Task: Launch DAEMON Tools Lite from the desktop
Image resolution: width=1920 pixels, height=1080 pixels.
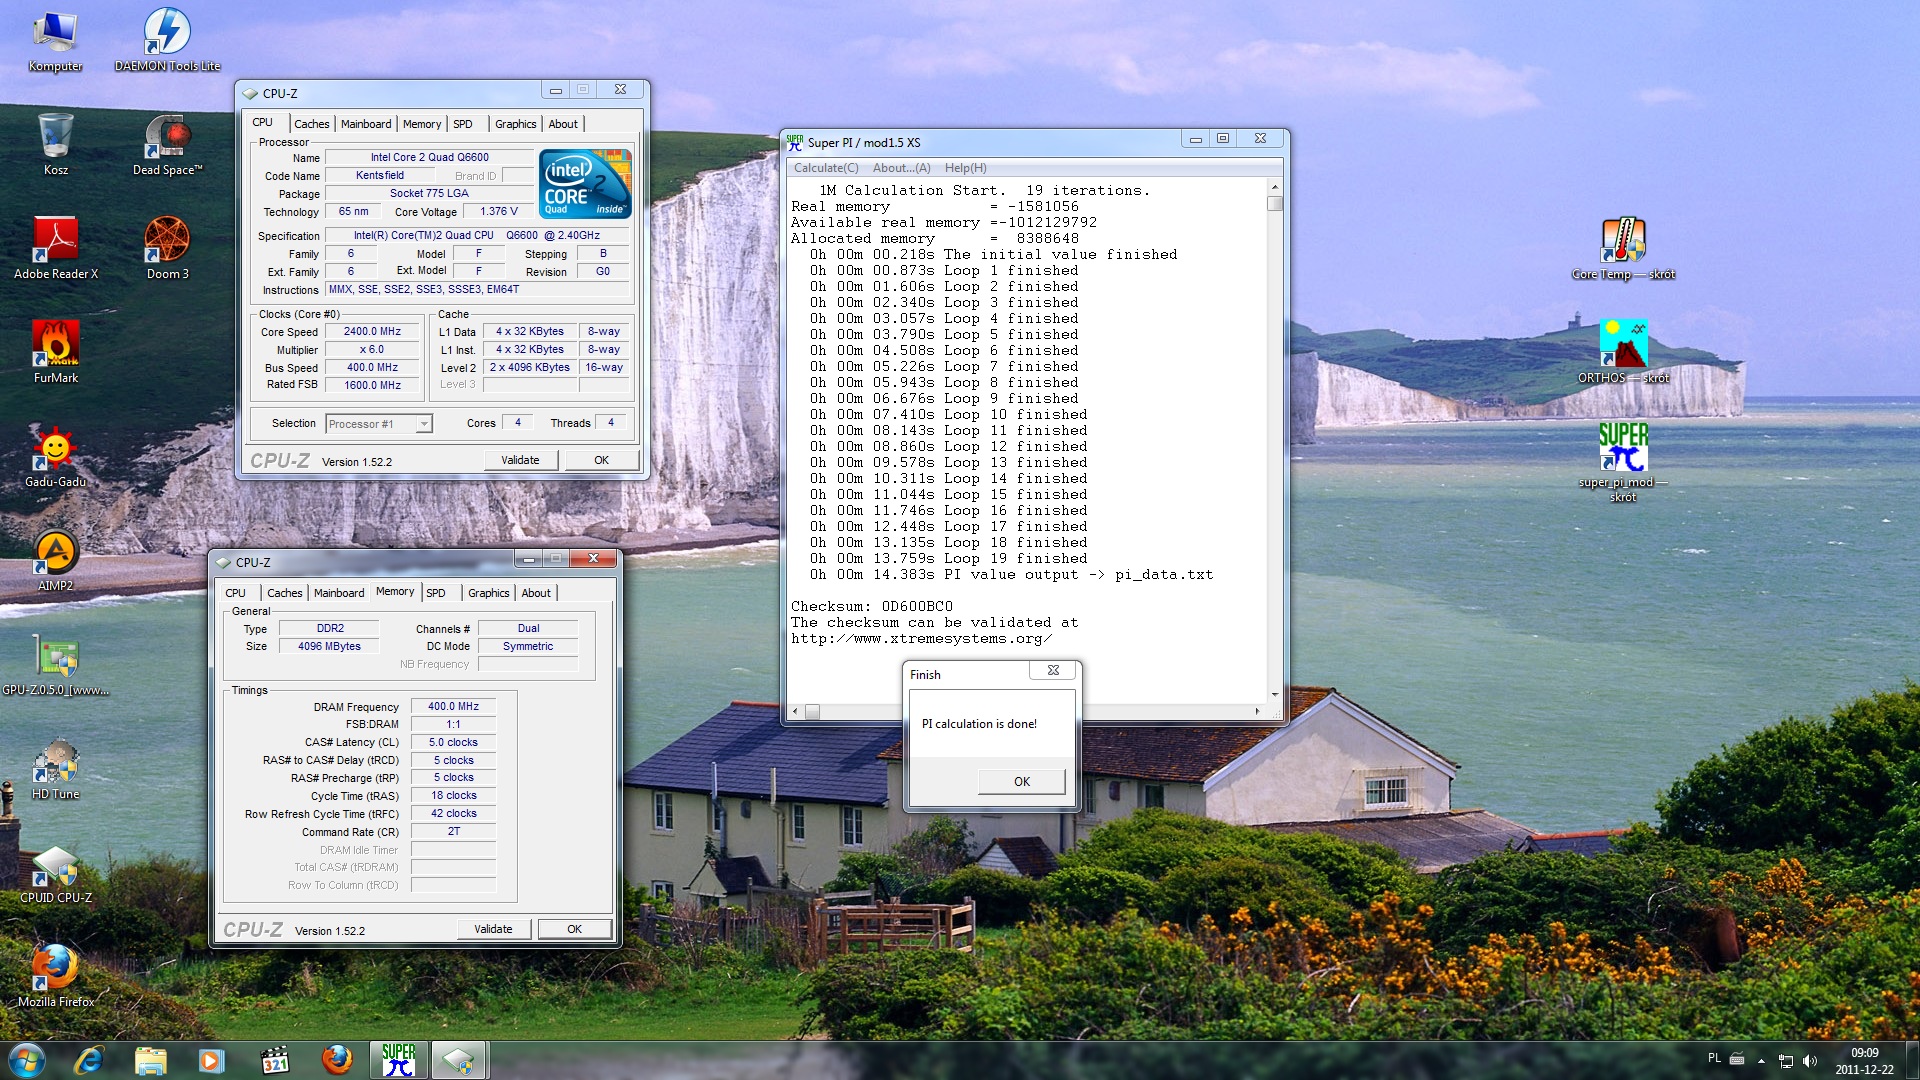Action: pyautogui.click(x=167, y=40)
